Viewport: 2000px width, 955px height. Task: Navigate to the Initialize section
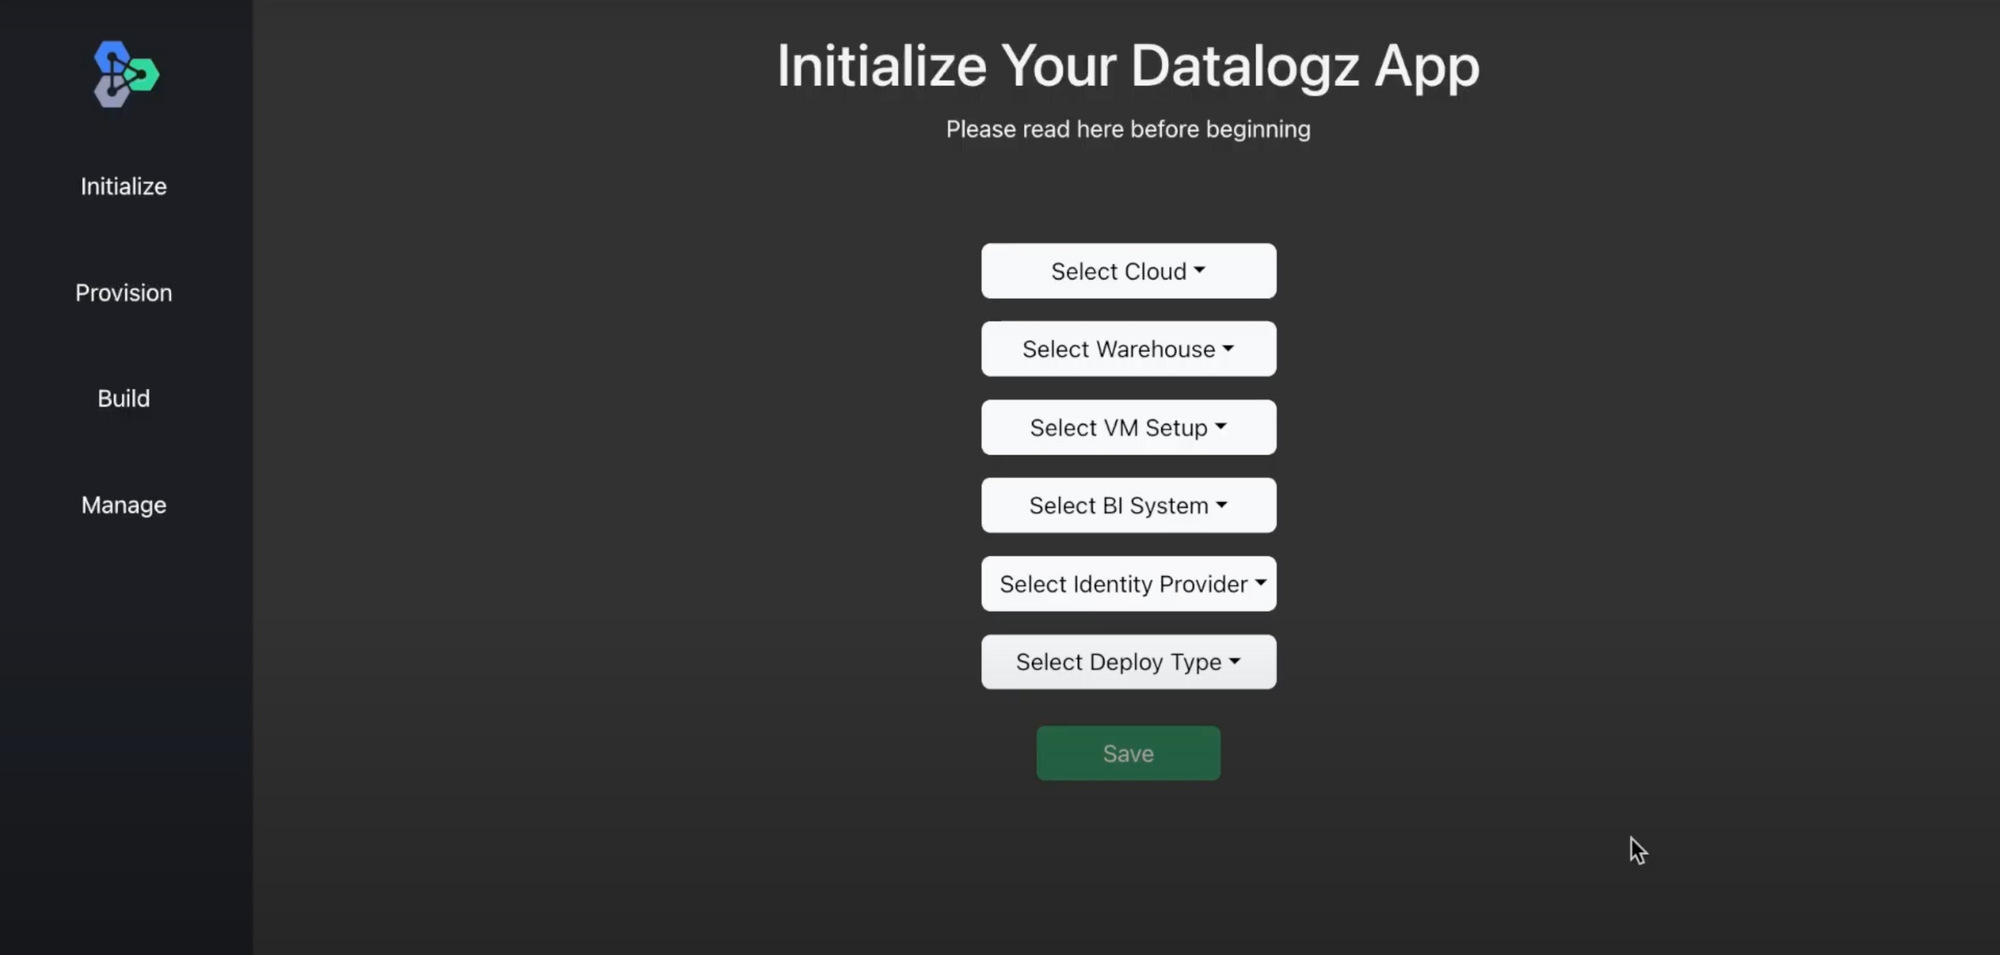[123, 186]
